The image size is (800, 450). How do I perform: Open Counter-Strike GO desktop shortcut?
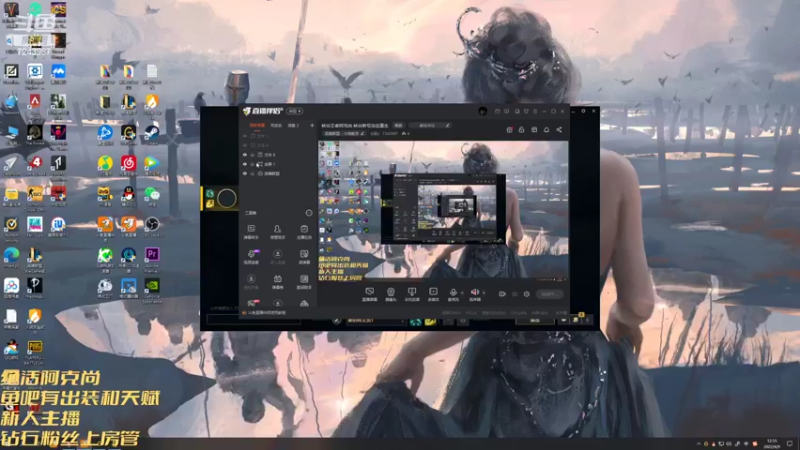(34, 194)
